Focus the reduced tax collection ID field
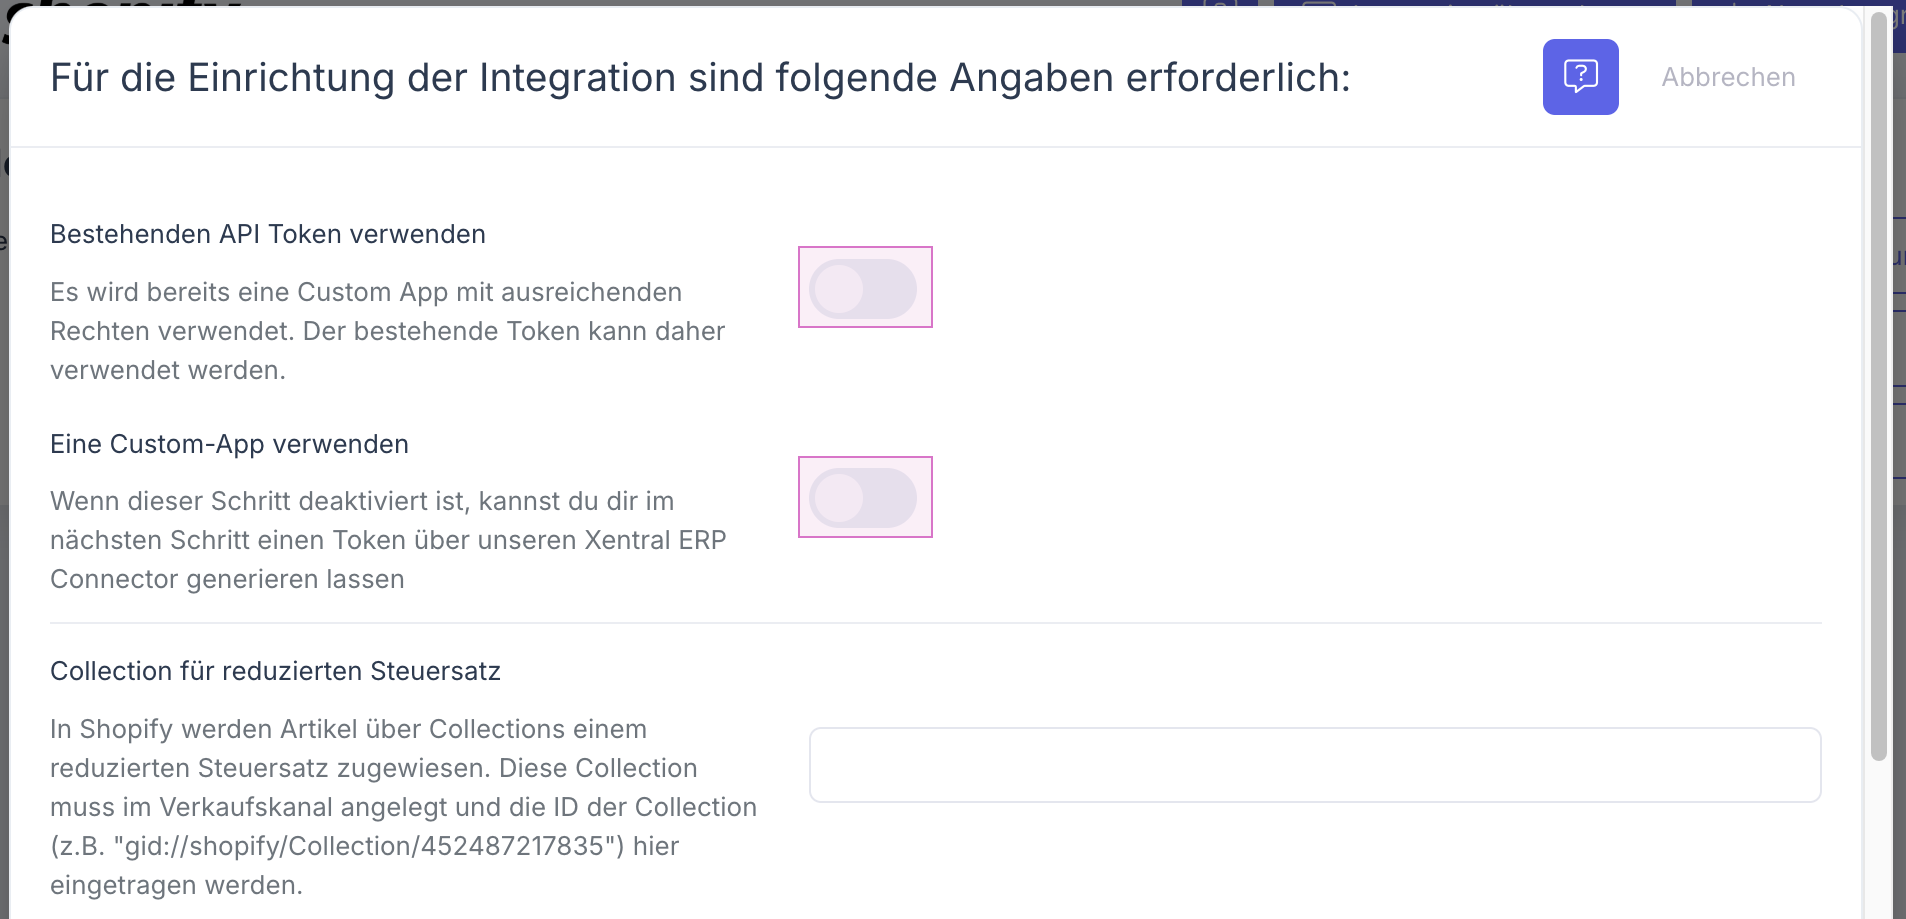The image size is (1906, 919). point(1314,765)
